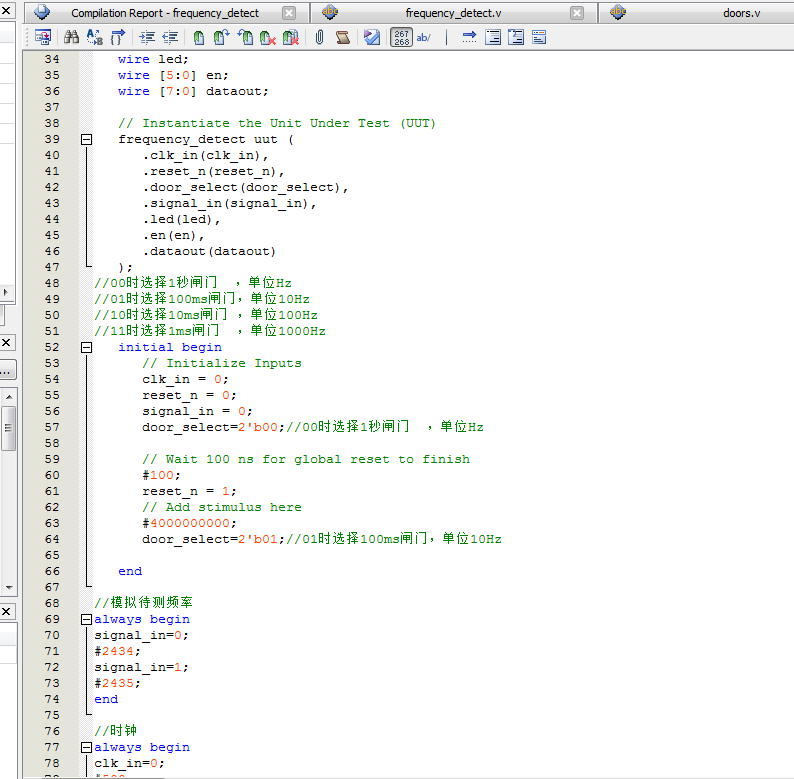Click the paperclip Insert File icon
This screenshot has width=794, height=779.
click(319, 37)
